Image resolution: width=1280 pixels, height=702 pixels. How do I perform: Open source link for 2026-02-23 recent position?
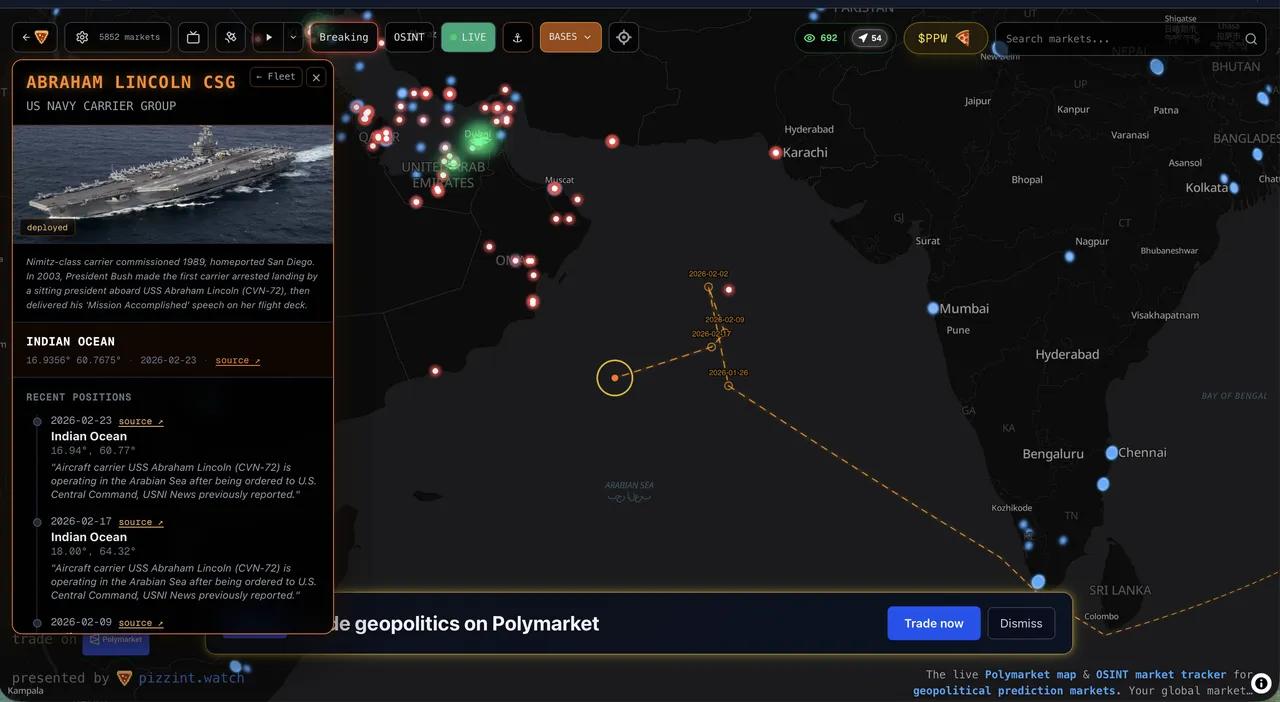(141, 421)
